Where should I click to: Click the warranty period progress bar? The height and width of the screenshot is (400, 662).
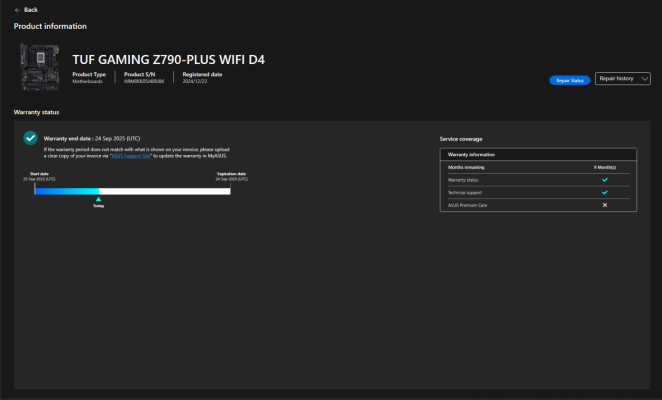(133, 191)
